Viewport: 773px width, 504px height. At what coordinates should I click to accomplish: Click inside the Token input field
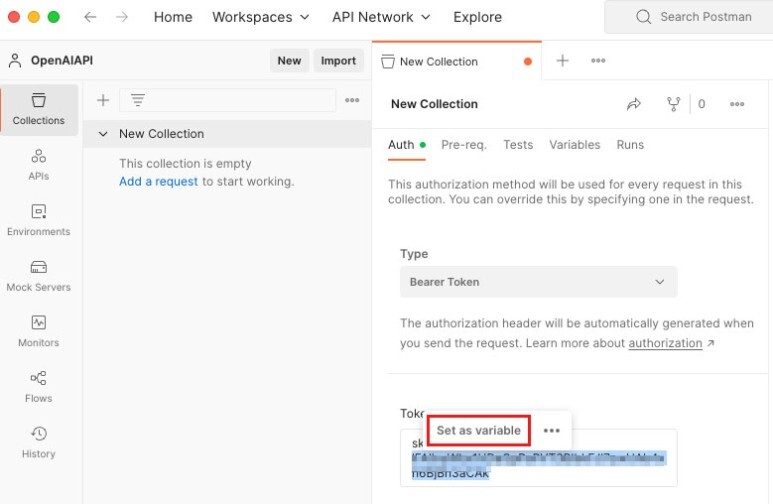click(538, 458)
